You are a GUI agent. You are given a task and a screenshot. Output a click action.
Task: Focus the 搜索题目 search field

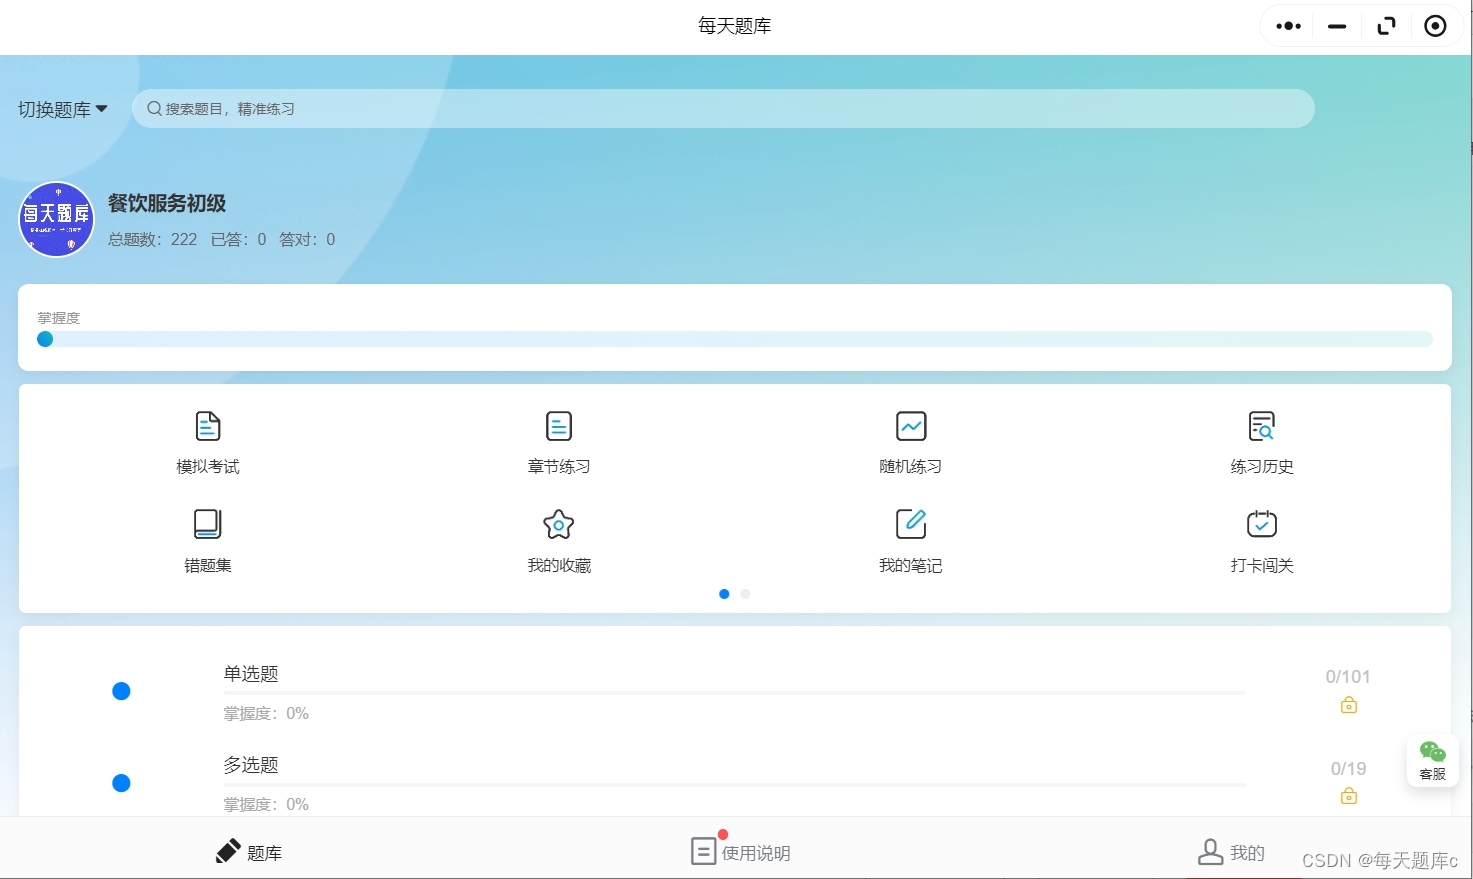click(723, 108)
